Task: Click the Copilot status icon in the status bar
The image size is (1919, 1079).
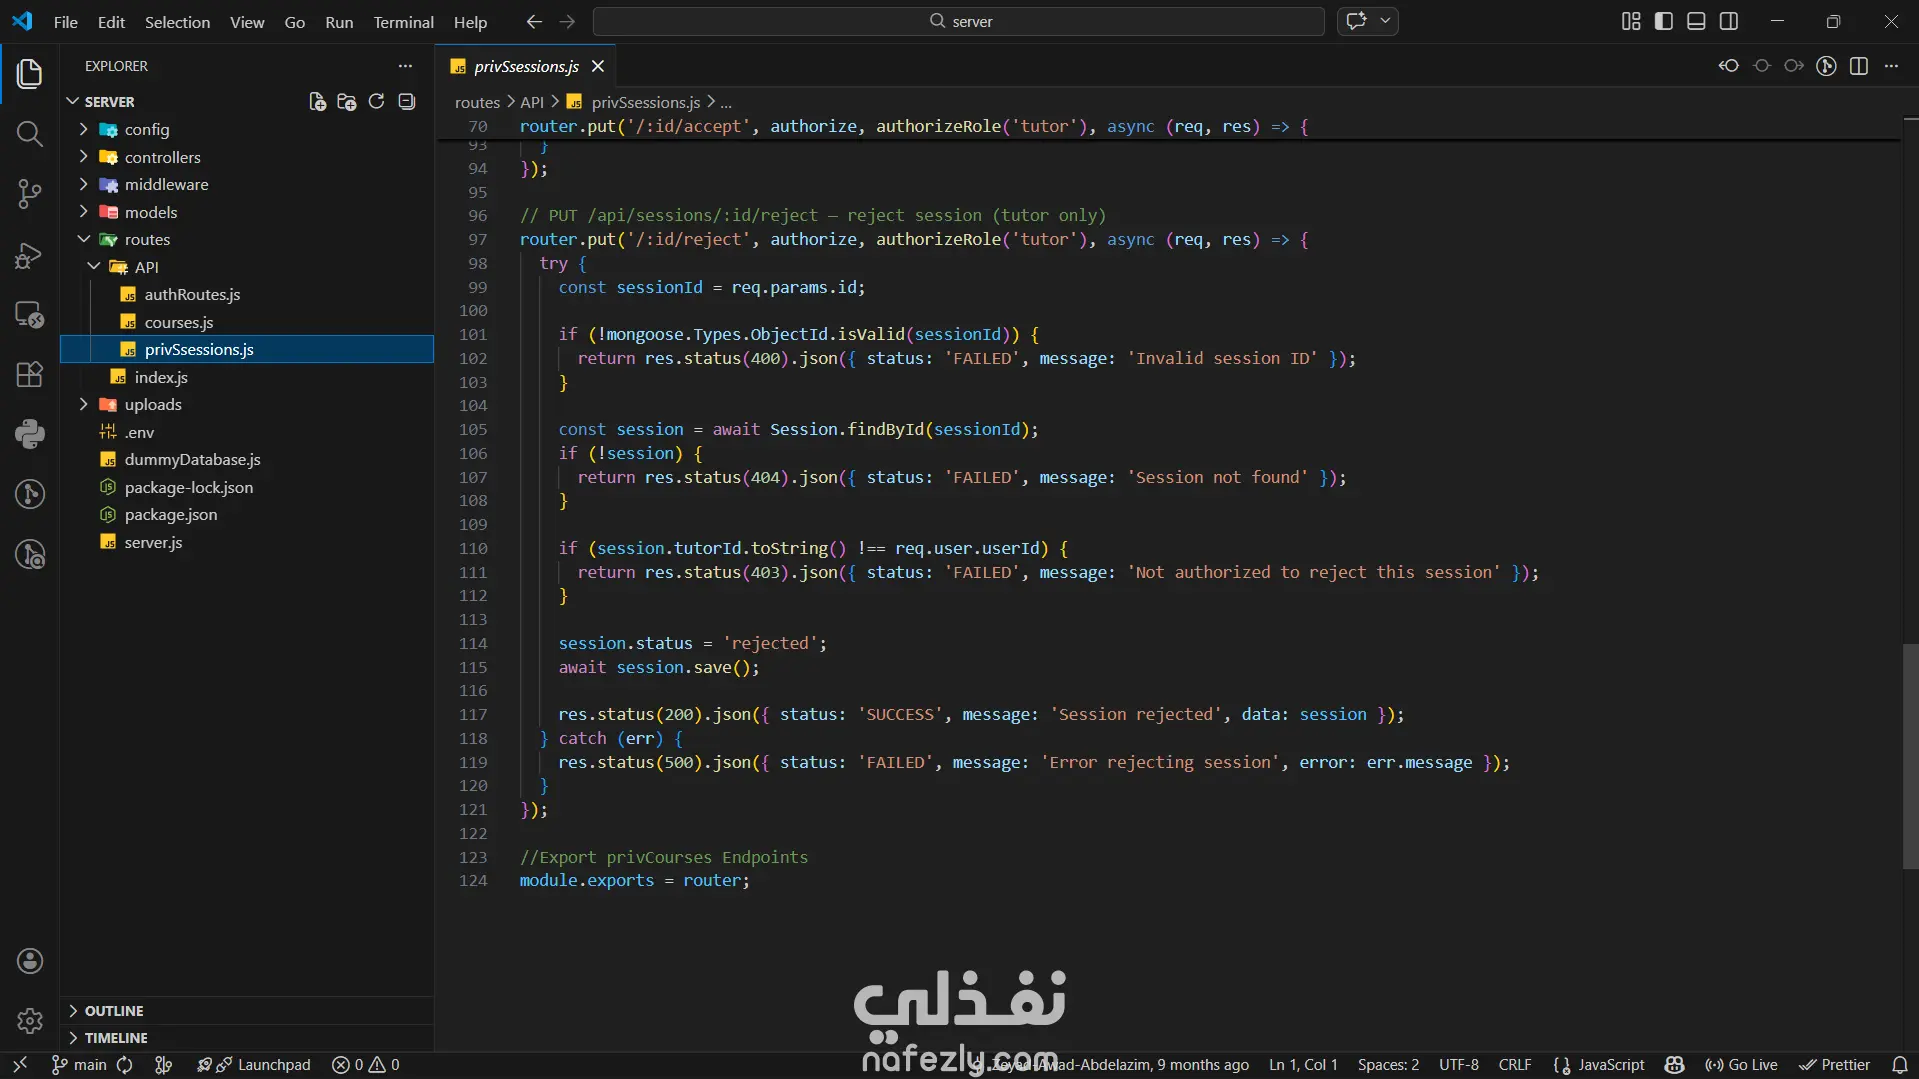Action: (x=1675, y=1065)
